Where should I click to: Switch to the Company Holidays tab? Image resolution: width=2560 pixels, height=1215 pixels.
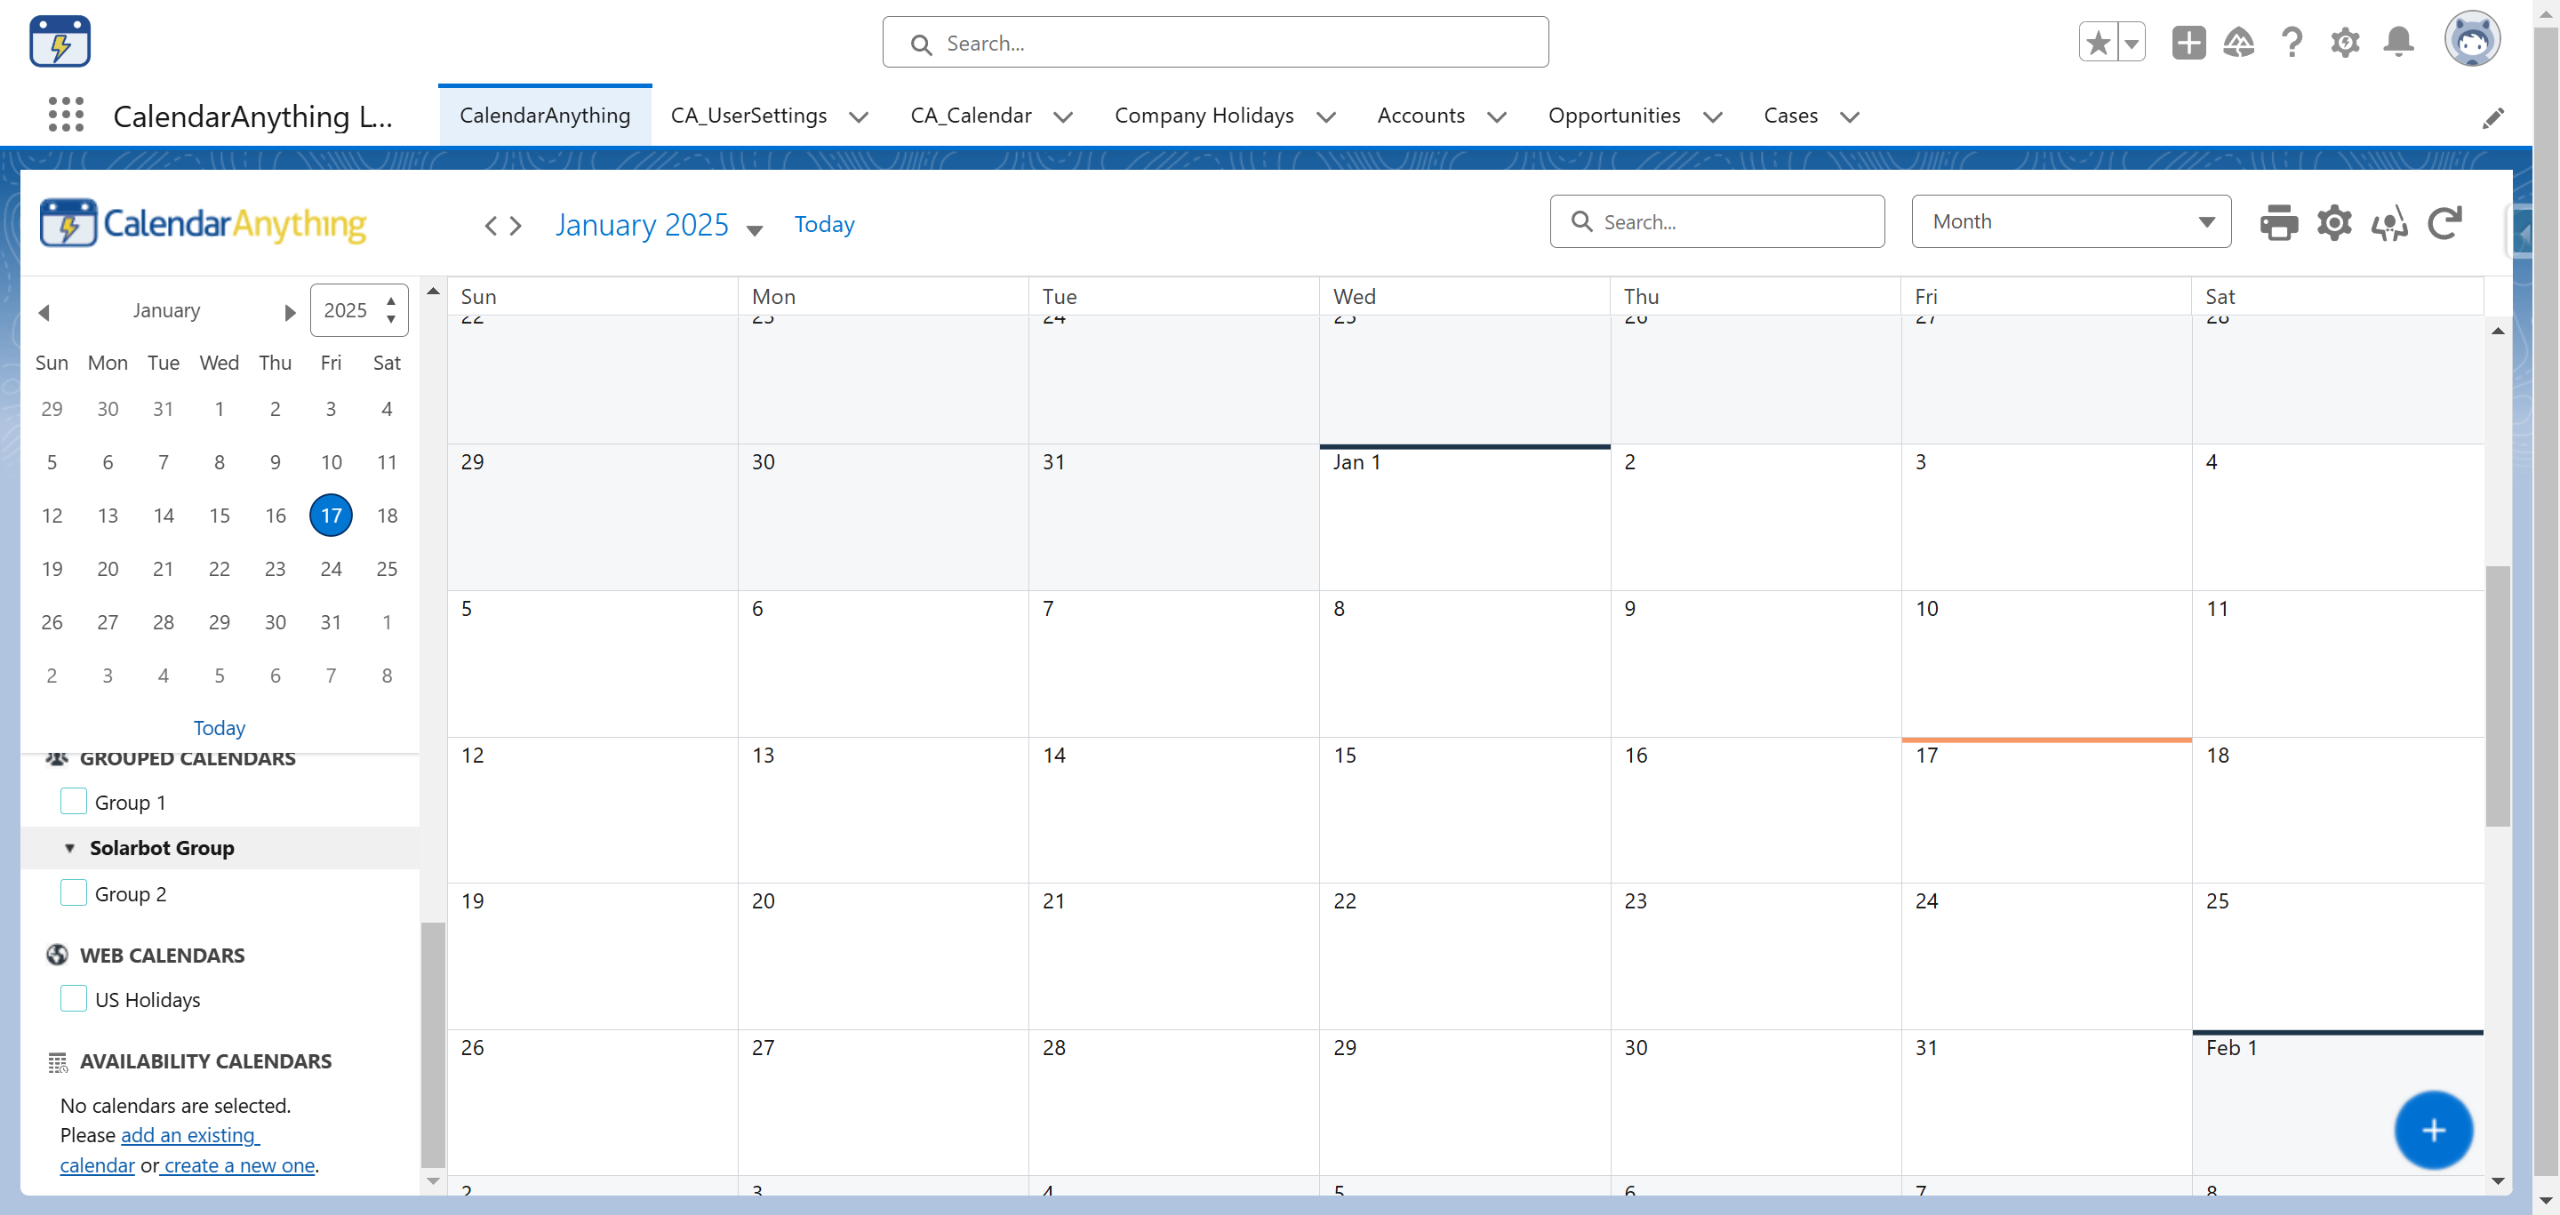1203,116
